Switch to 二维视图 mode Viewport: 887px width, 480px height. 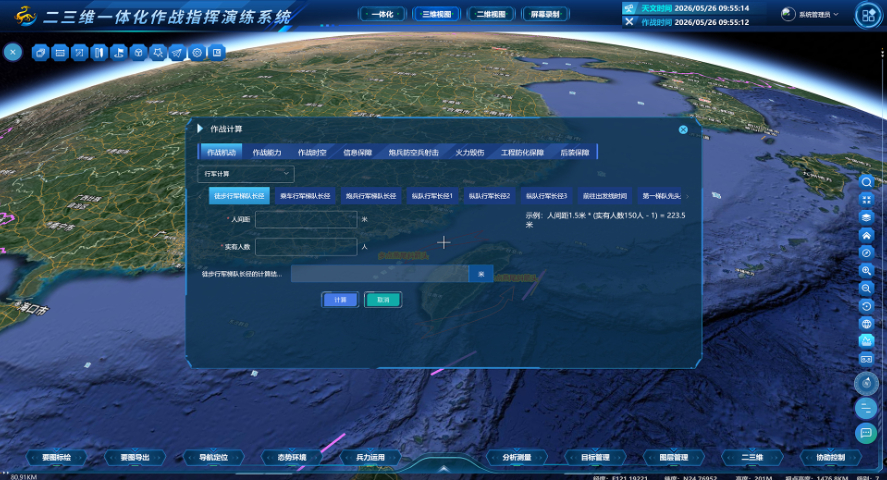(x=490, y=14)
